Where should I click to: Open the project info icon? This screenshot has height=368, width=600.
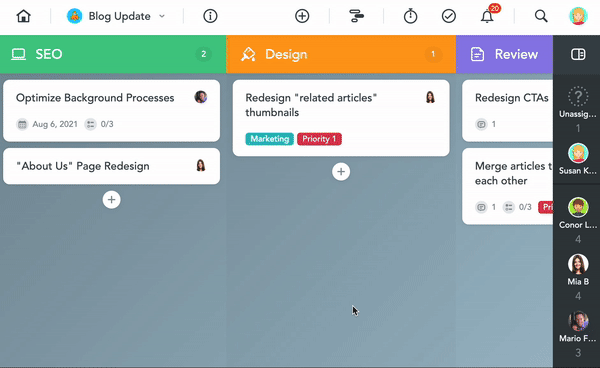click(x=210, y=16)
